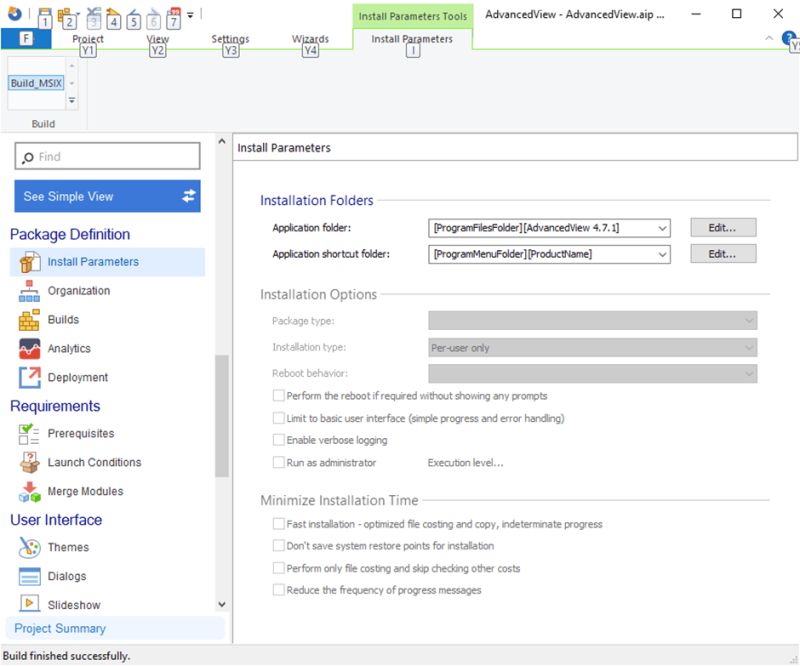Check Run as administrator

click(279, 462)
